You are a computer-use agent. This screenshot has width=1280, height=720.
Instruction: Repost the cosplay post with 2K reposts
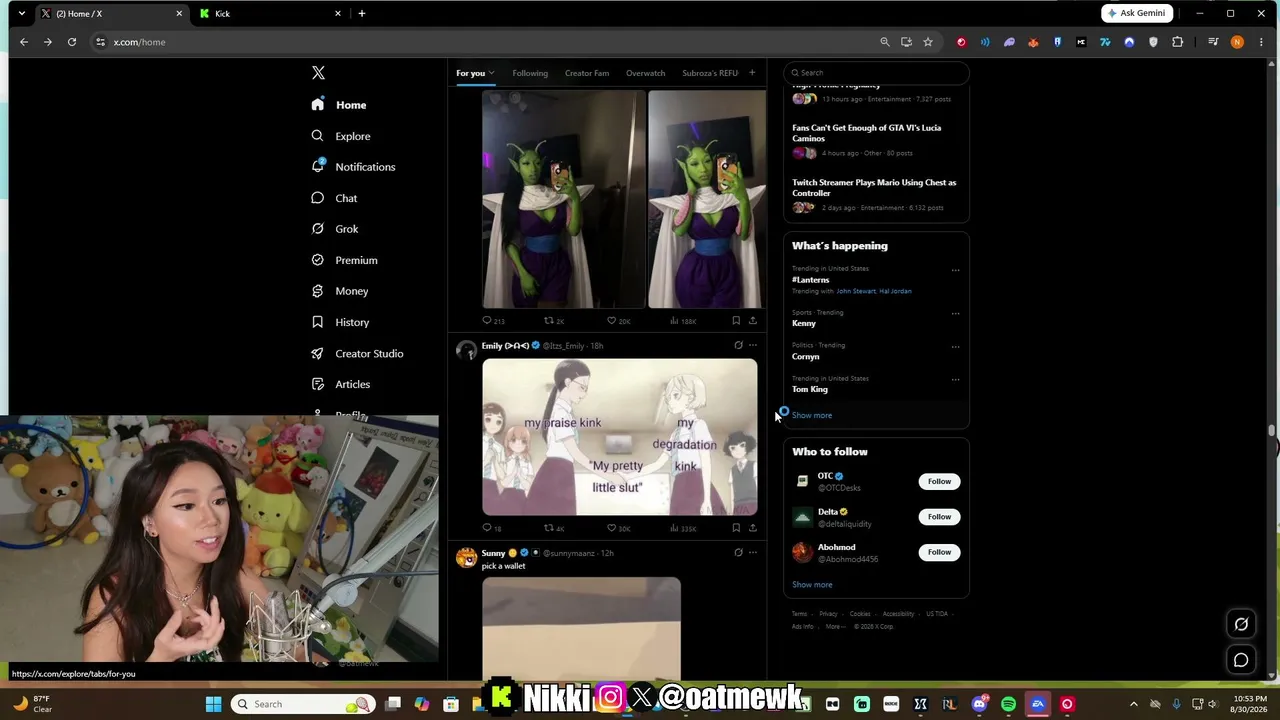554,321
